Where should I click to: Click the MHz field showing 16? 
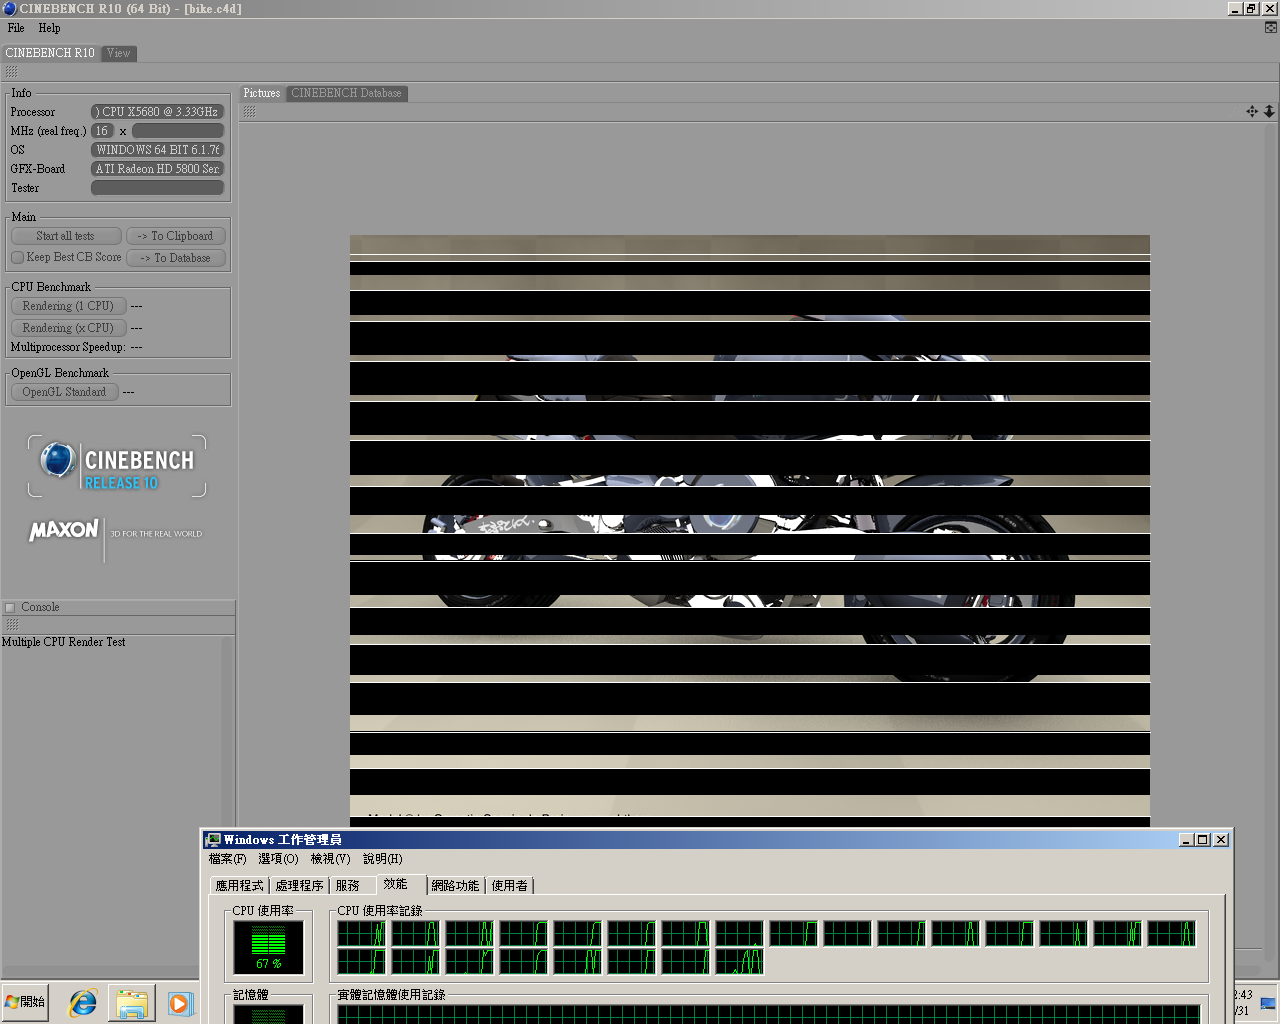coord(102,131)
